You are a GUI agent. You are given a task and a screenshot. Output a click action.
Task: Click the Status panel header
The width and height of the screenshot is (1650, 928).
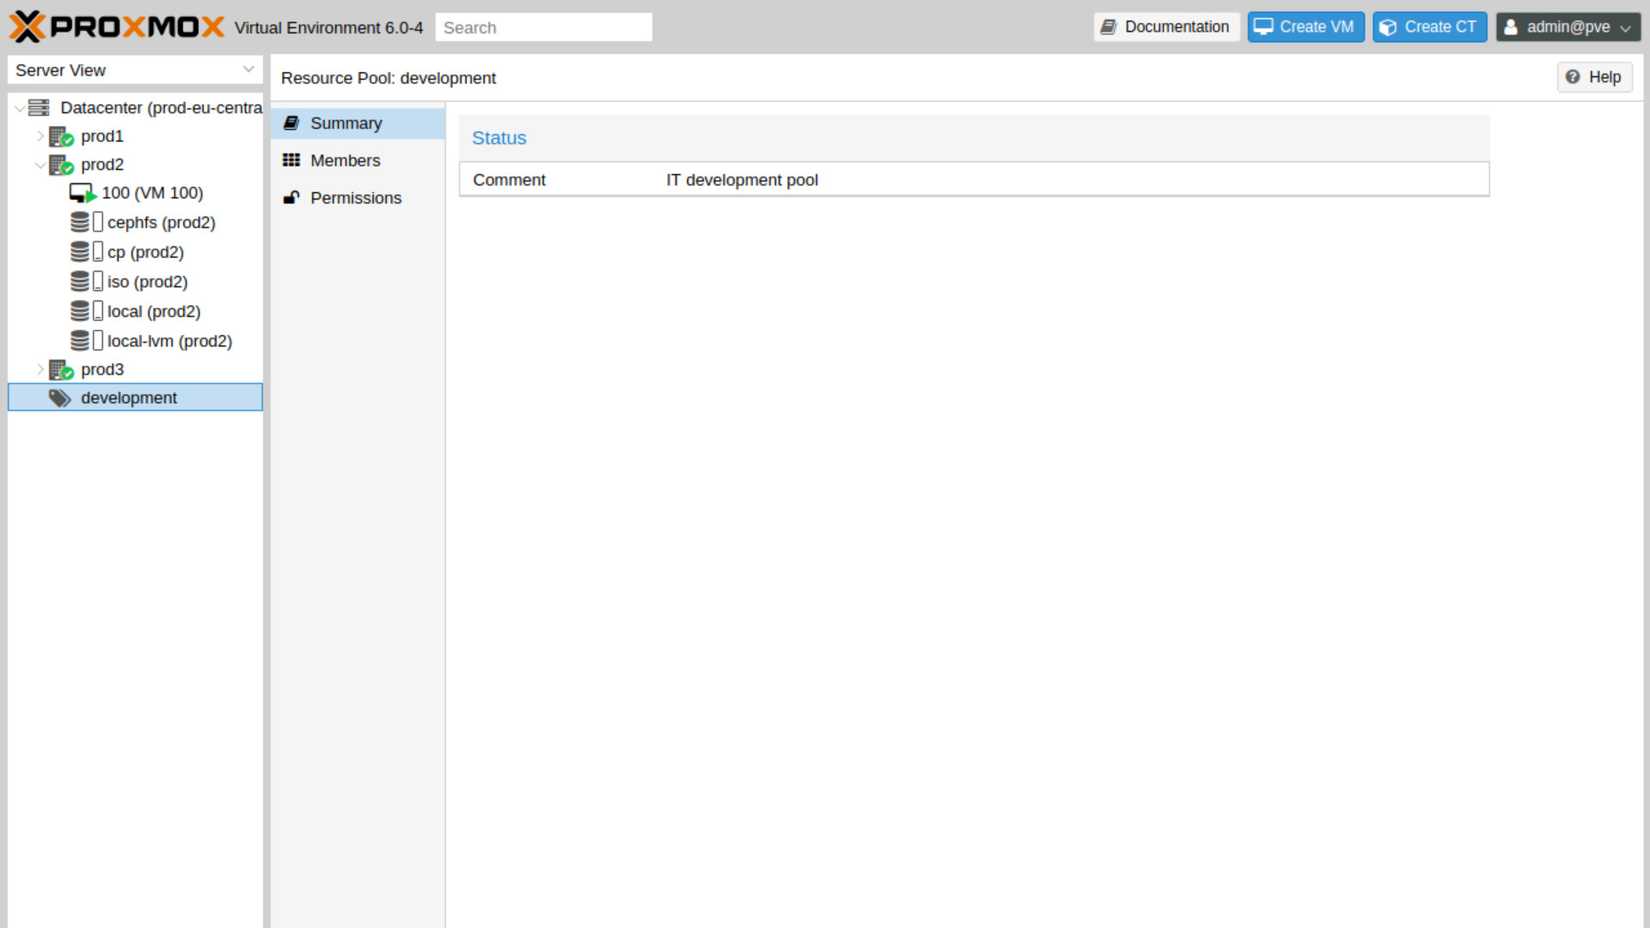tap(974, 138)
